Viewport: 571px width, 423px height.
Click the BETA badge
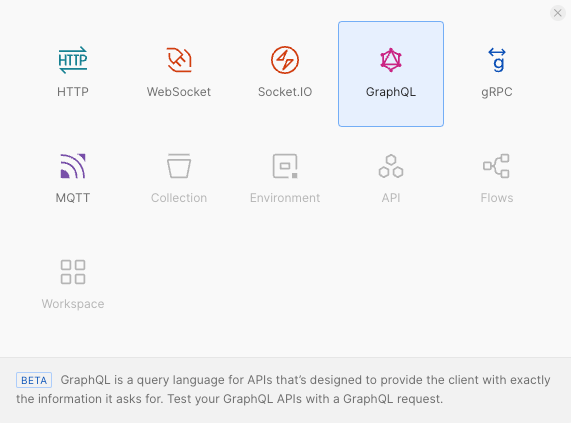(x=34, y=380)
